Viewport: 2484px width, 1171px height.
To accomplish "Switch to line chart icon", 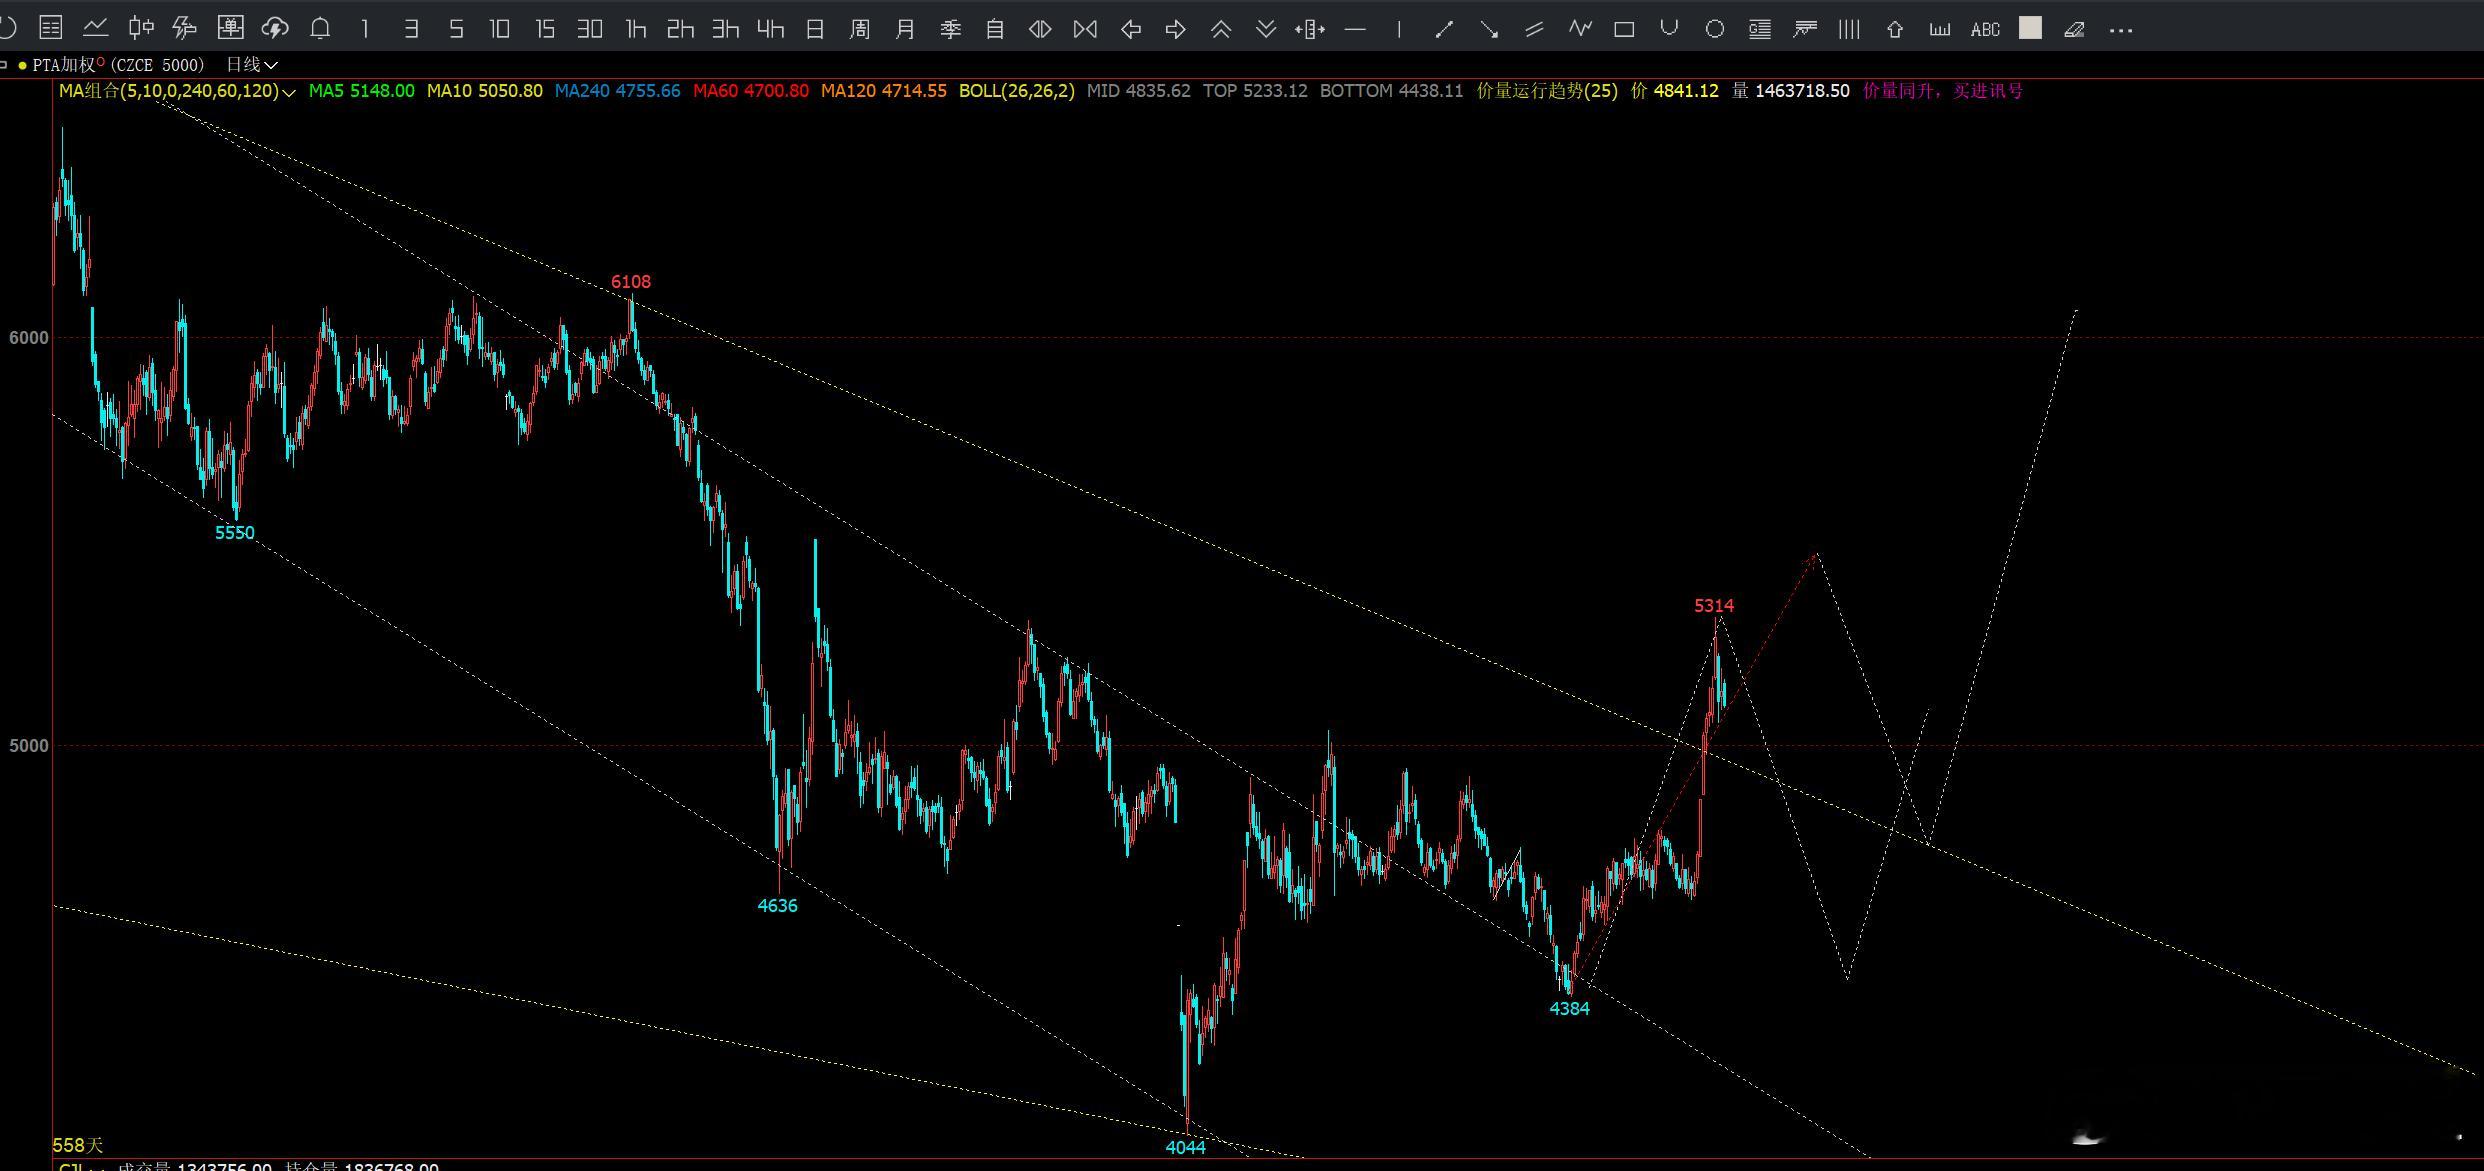I will click(96, 29).
